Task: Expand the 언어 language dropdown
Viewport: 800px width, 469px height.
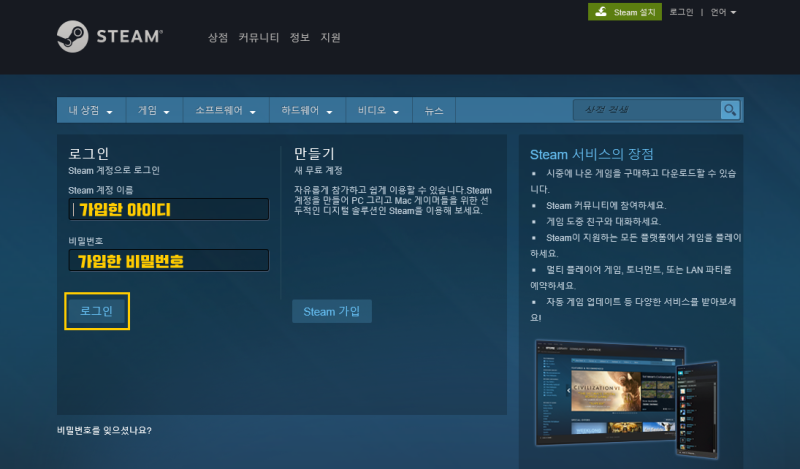Action: [723, 12]
